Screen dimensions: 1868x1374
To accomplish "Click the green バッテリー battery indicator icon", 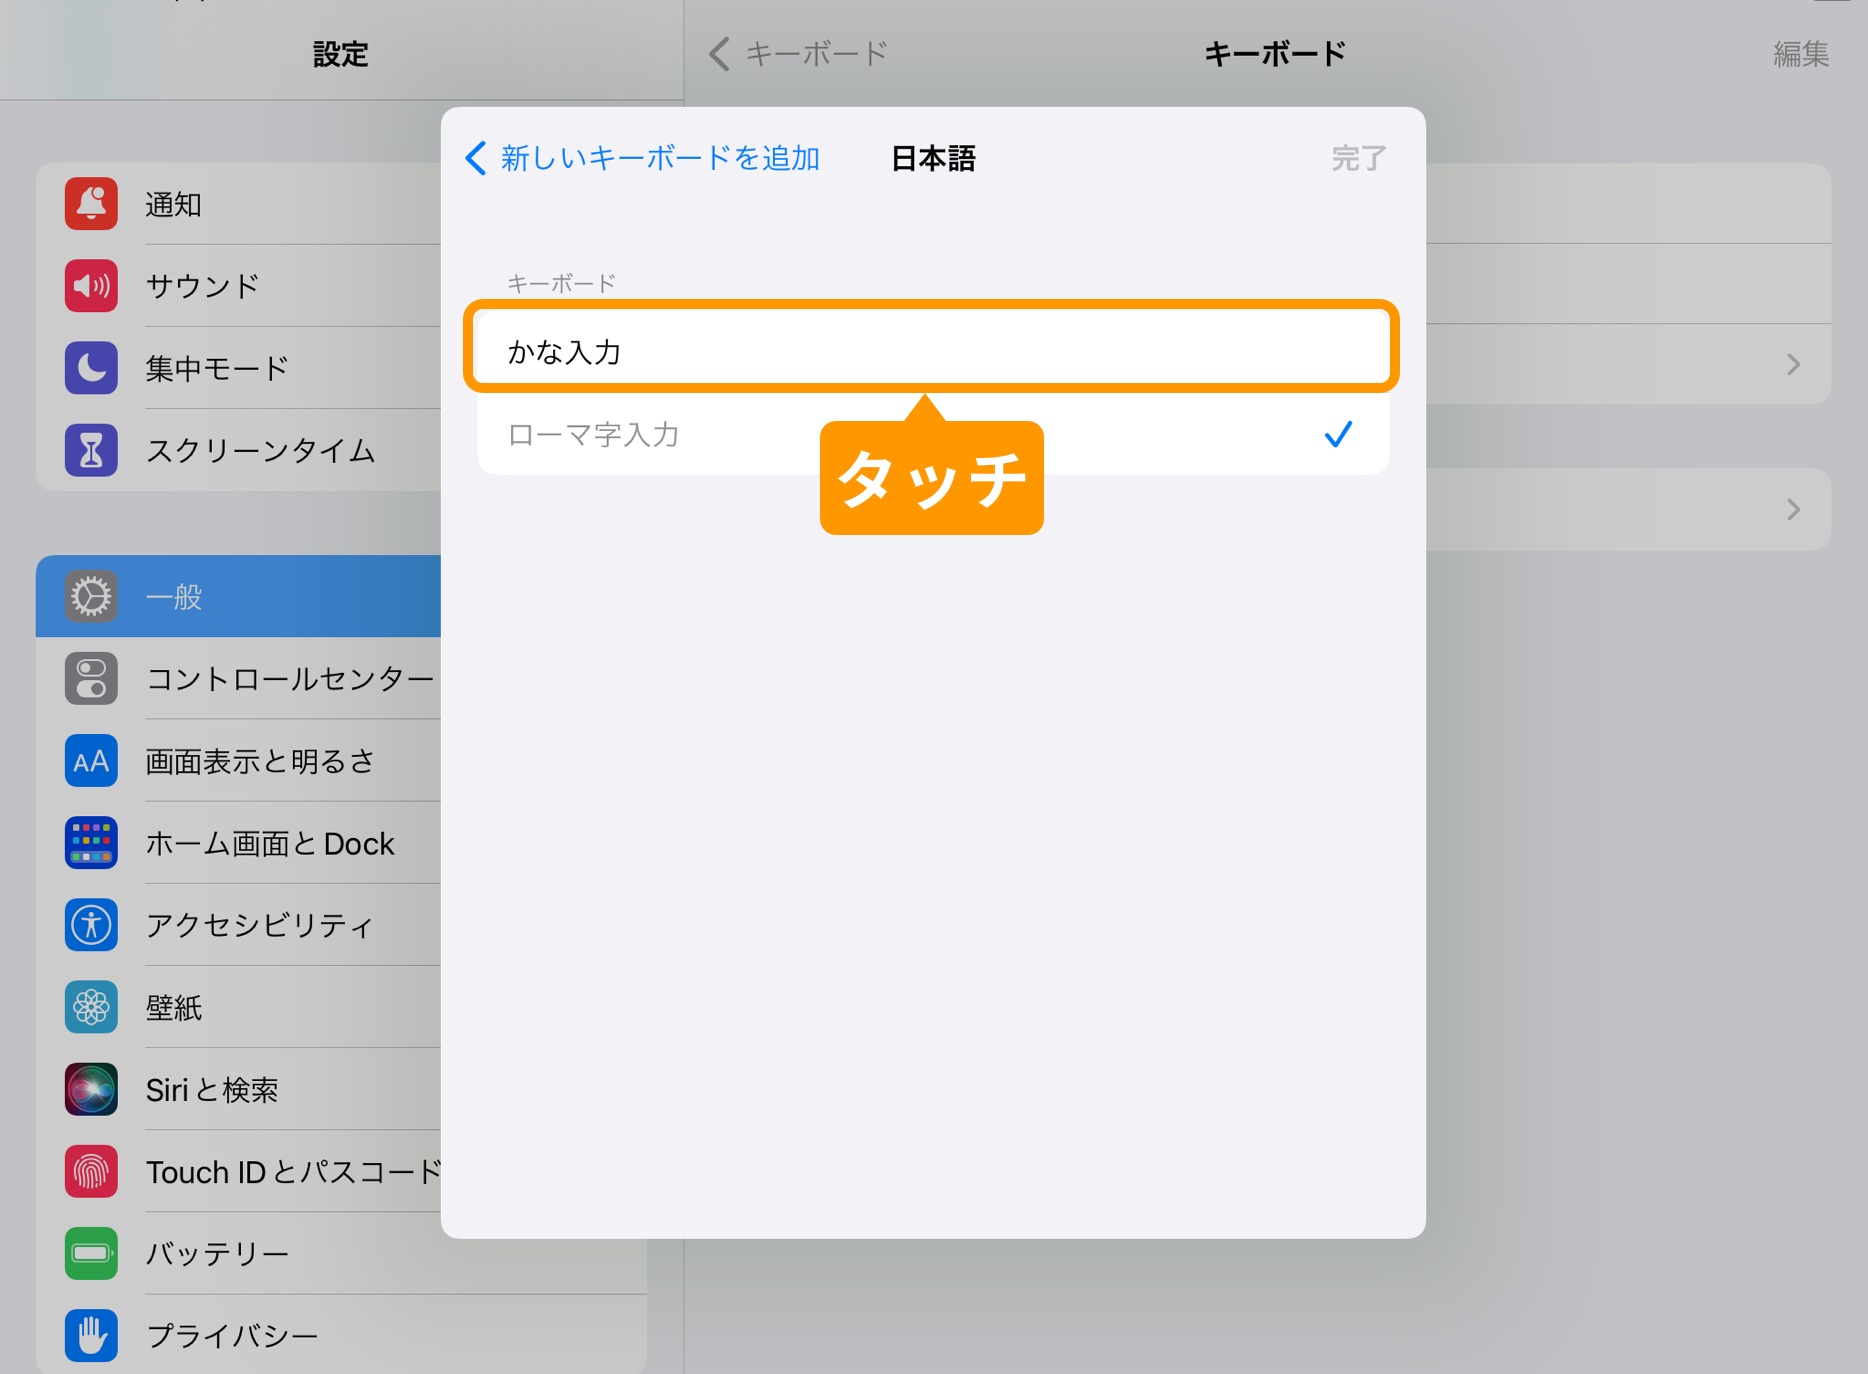I will pos(91,1253).
